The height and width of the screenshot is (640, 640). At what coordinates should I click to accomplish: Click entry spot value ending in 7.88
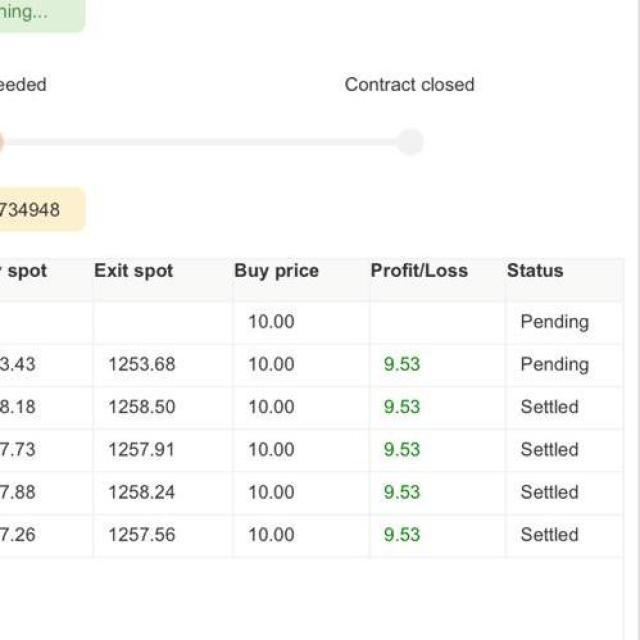point(18,492)
